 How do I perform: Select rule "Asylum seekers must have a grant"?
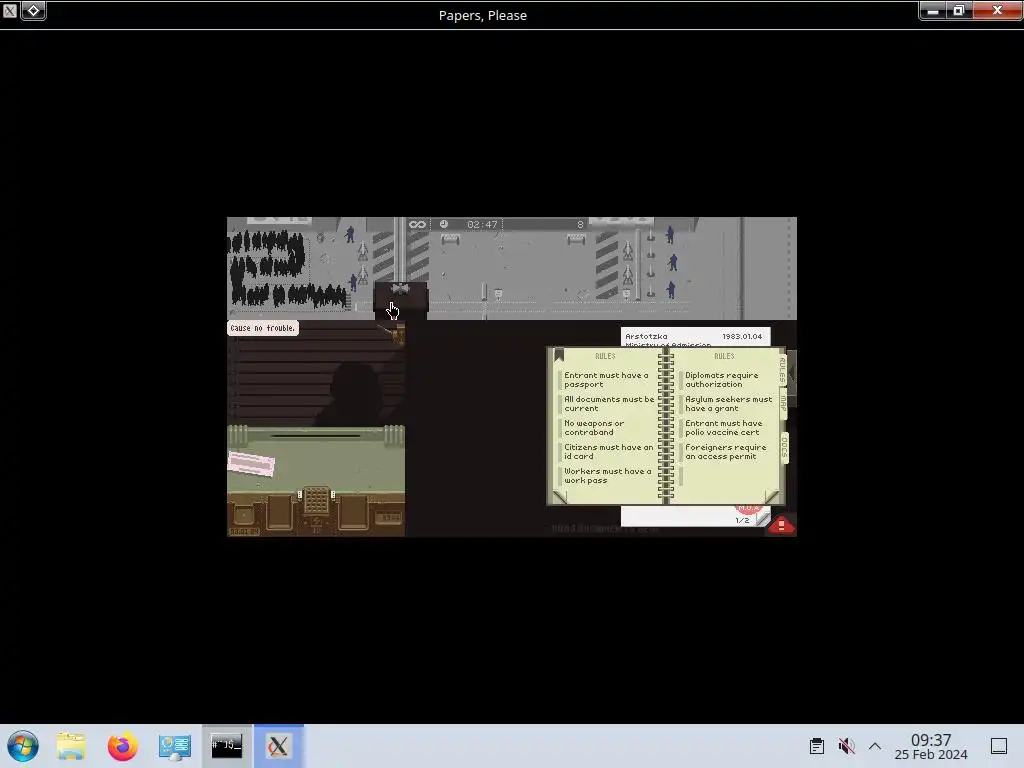tap(728, 404)
